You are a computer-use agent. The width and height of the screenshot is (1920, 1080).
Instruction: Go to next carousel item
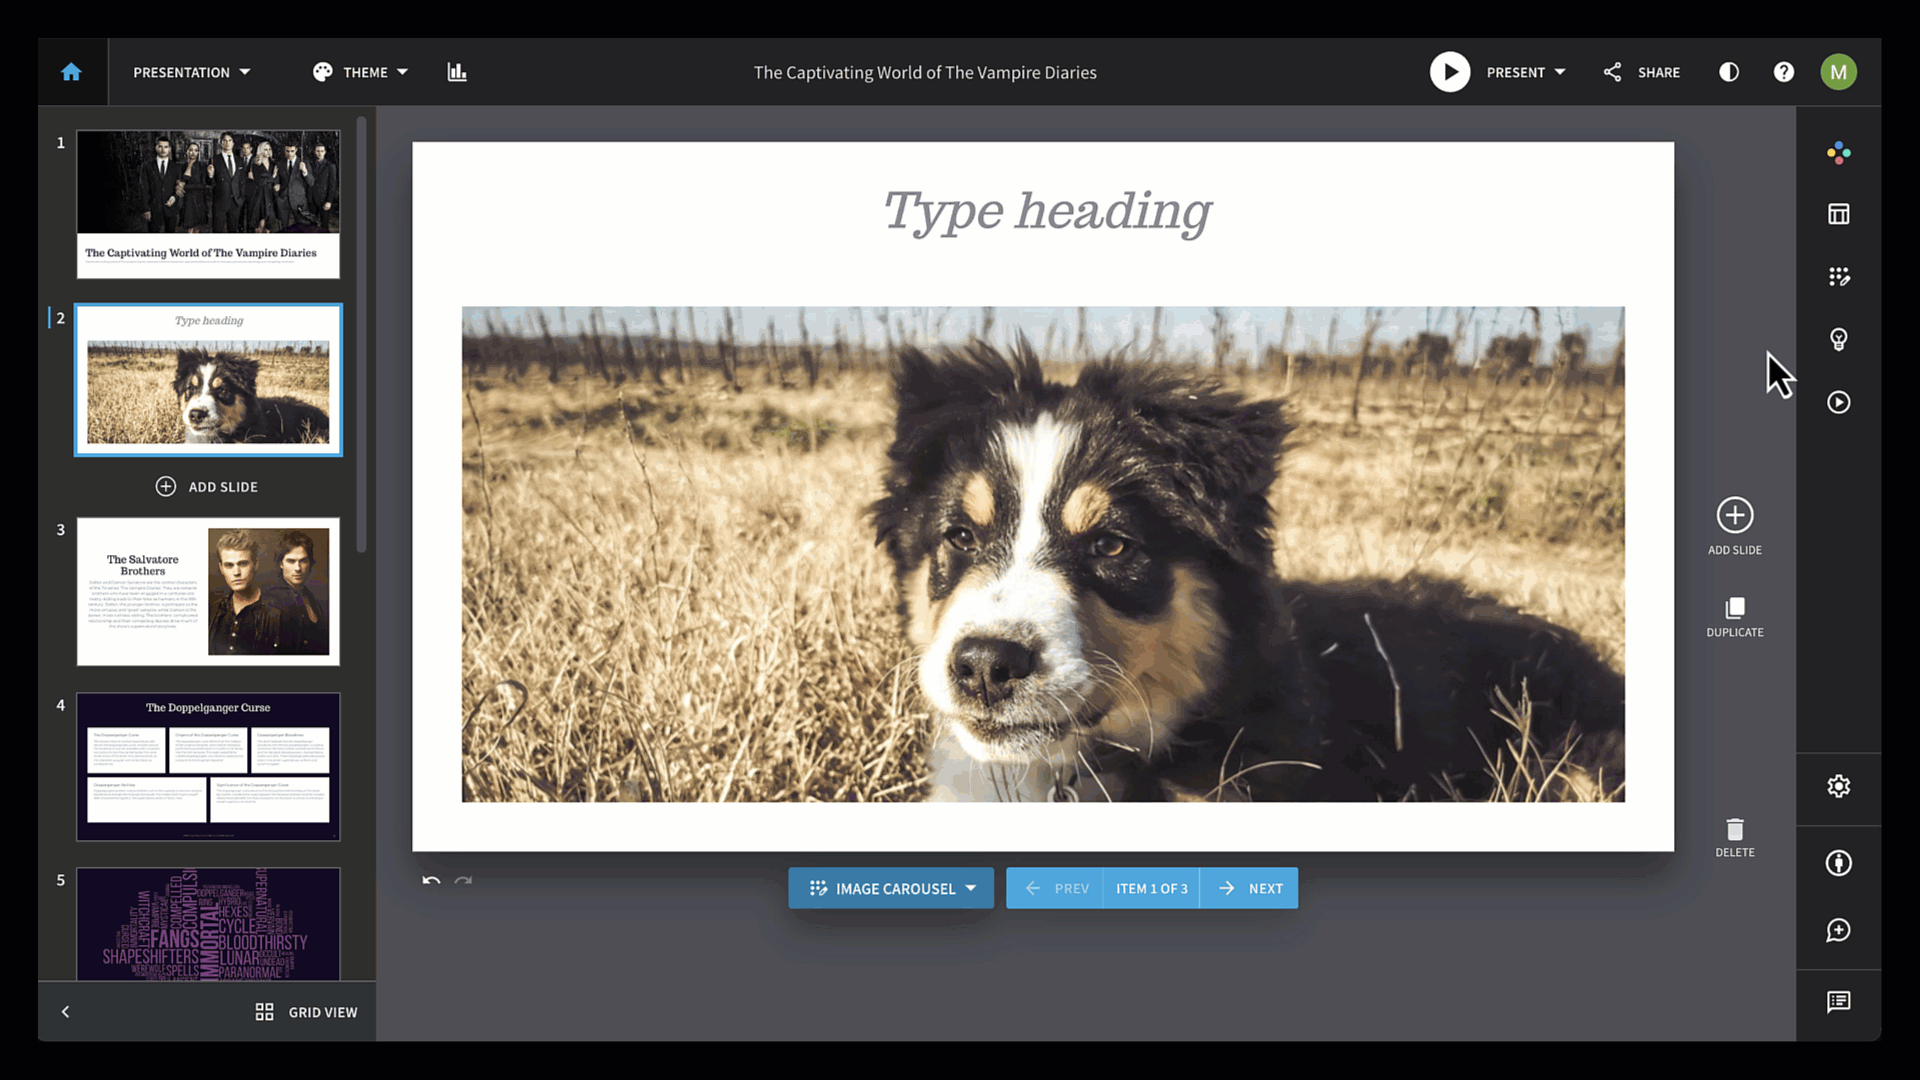(x=1249, y=888)
